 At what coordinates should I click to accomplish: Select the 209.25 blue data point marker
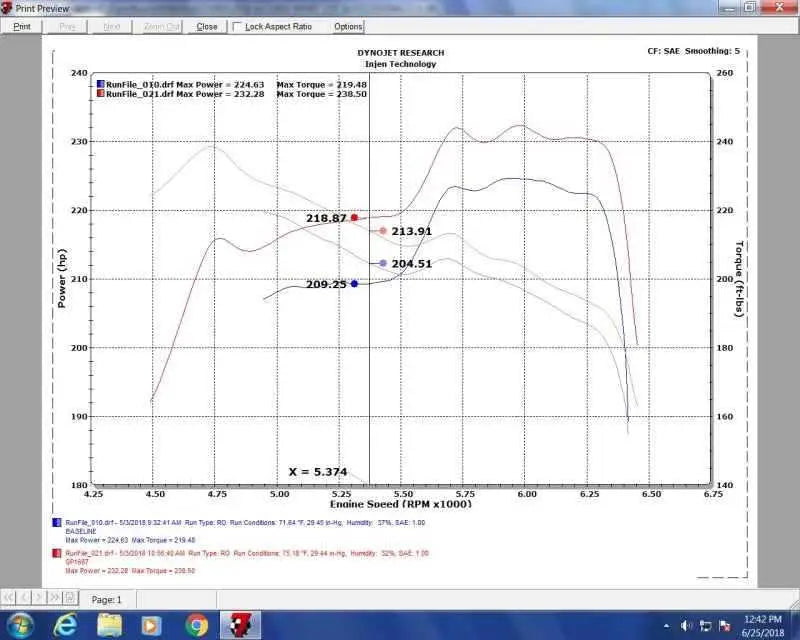pyautogui.click(x=354, y=283)
